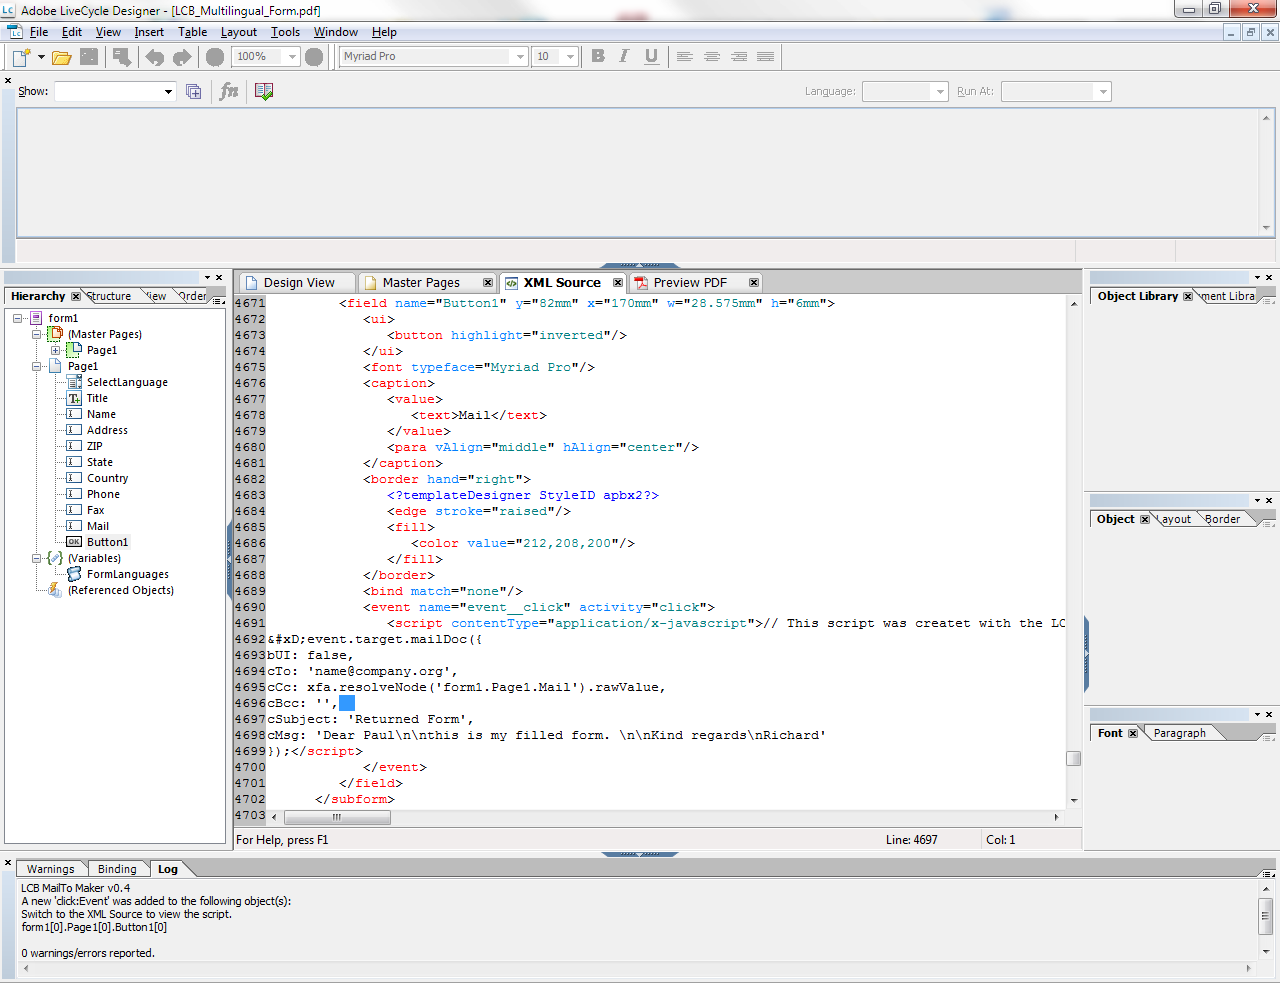Viewport: 1280px width, 984px height.
Task: Click the events icon beside Show dropdown
Action: click(x=194, y=91)
